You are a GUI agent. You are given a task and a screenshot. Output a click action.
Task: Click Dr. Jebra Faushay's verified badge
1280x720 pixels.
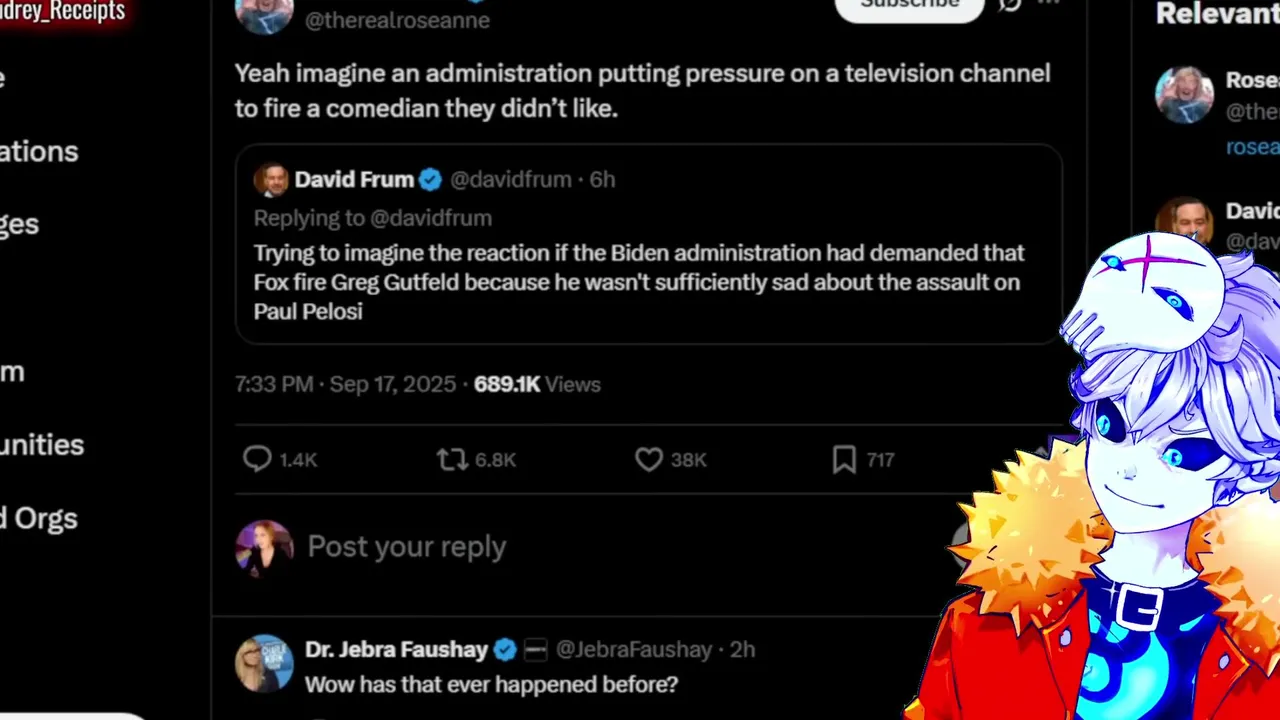click(x=505, y=650)
